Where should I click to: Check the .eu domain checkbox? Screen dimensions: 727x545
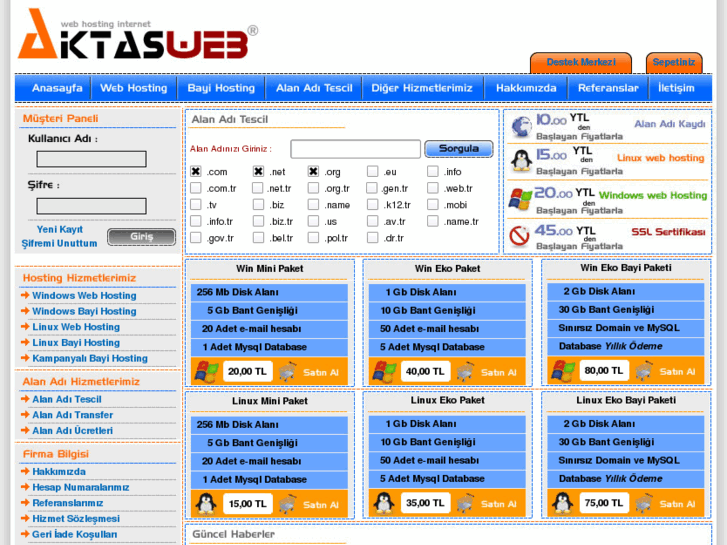pos(372,172)
